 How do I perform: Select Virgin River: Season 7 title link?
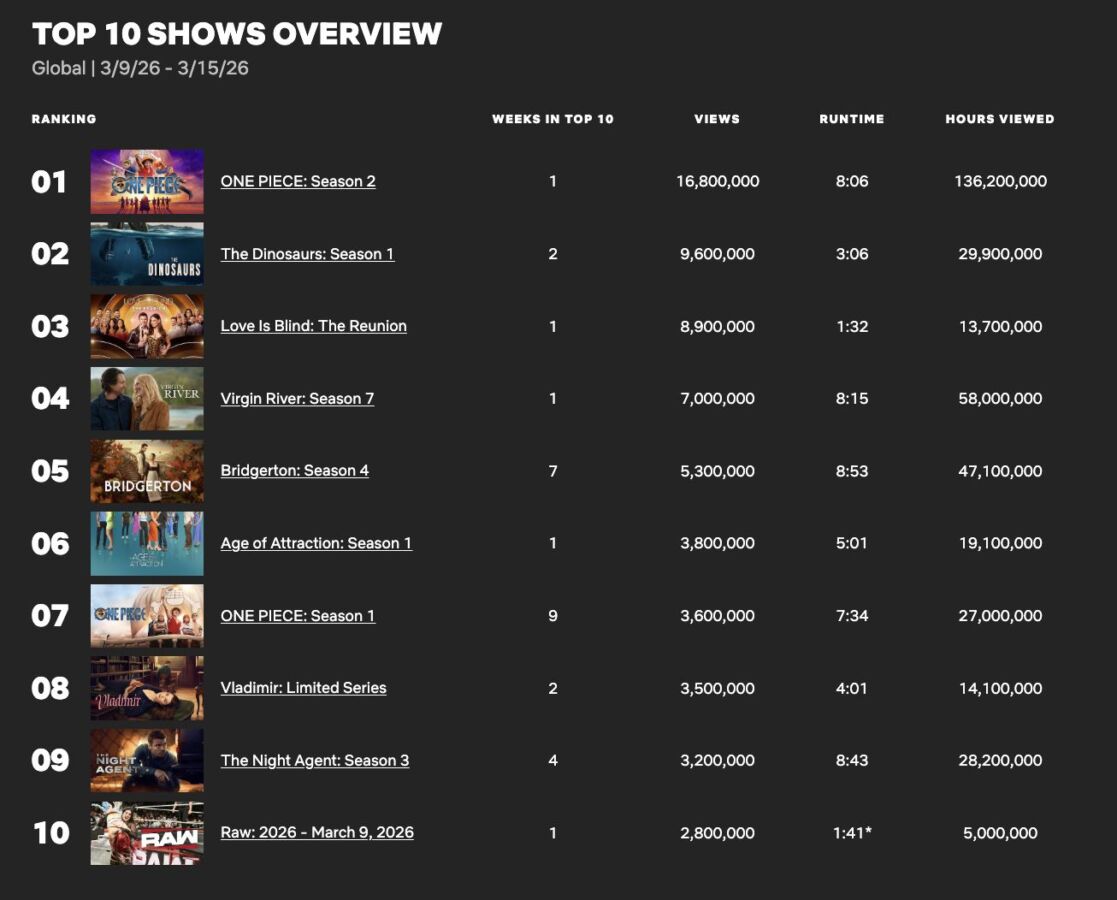pyautogui.click(x=297, y=399)
